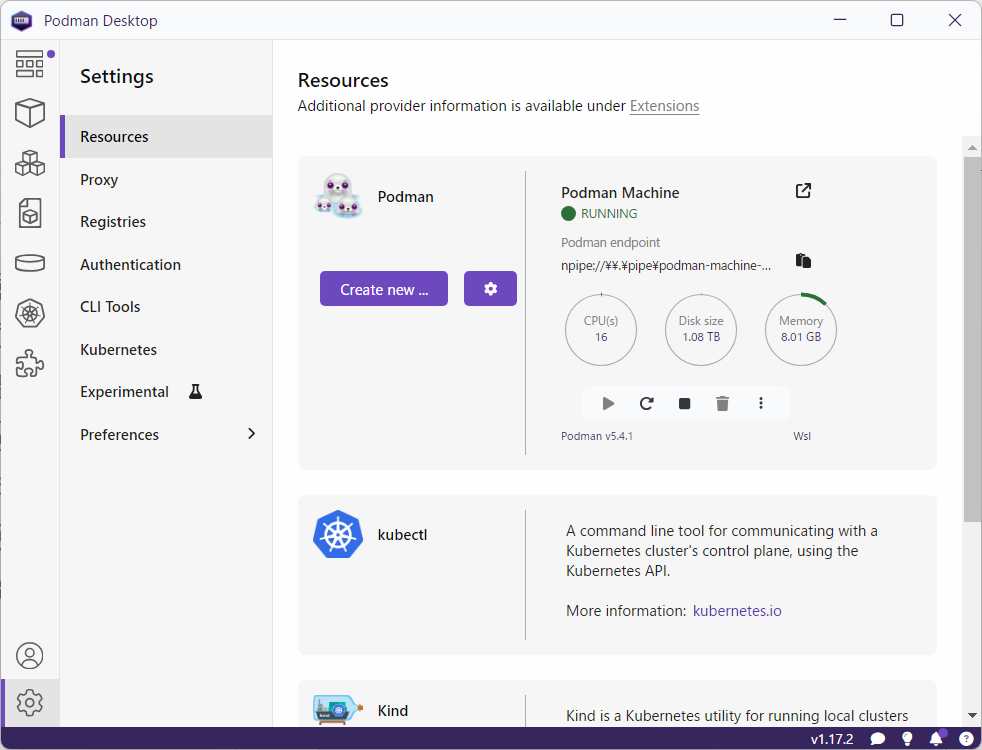Screen dimensions: 982x750
Task: Stop the running Podman Machine
Action: (x=685, y=404)
